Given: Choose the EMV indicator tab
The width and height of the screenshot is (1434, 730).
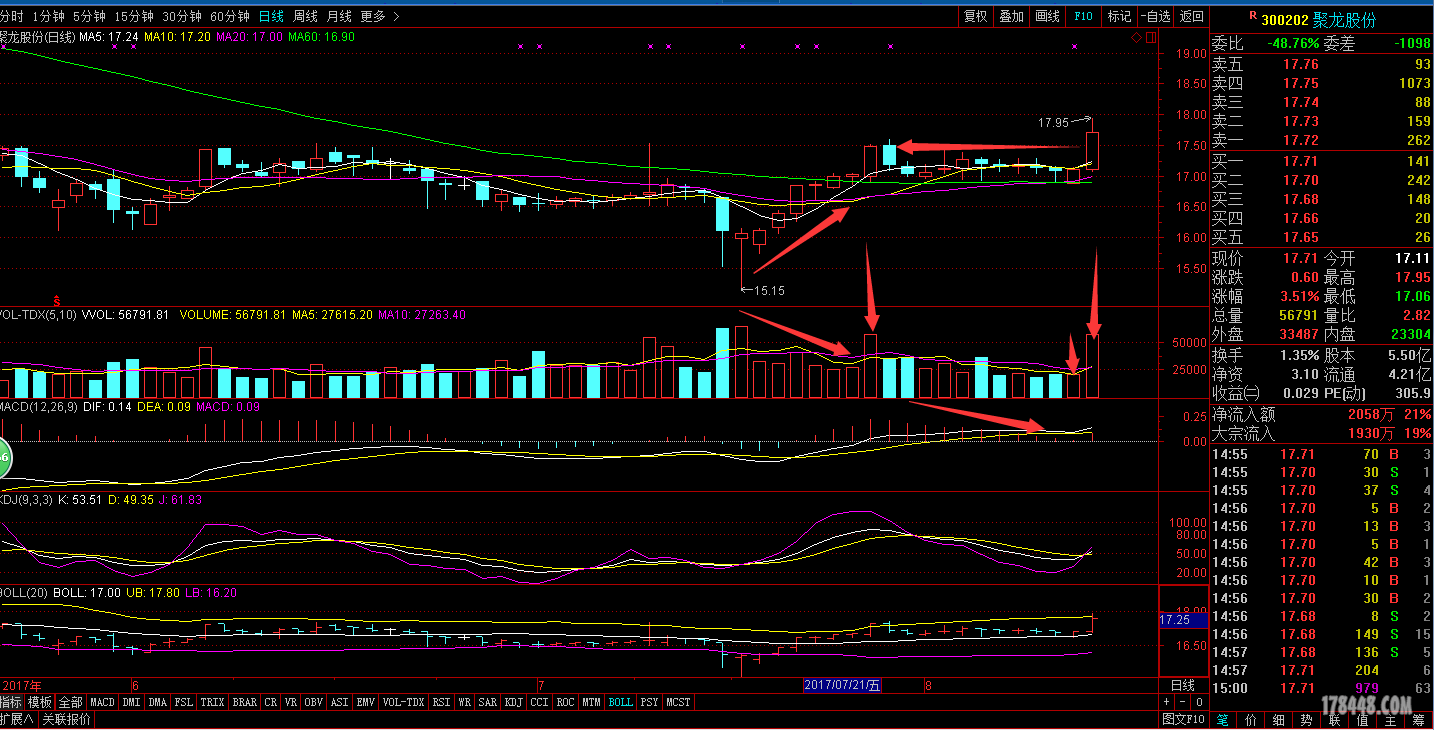Looking at the screenshot, I should coord(366,702).
